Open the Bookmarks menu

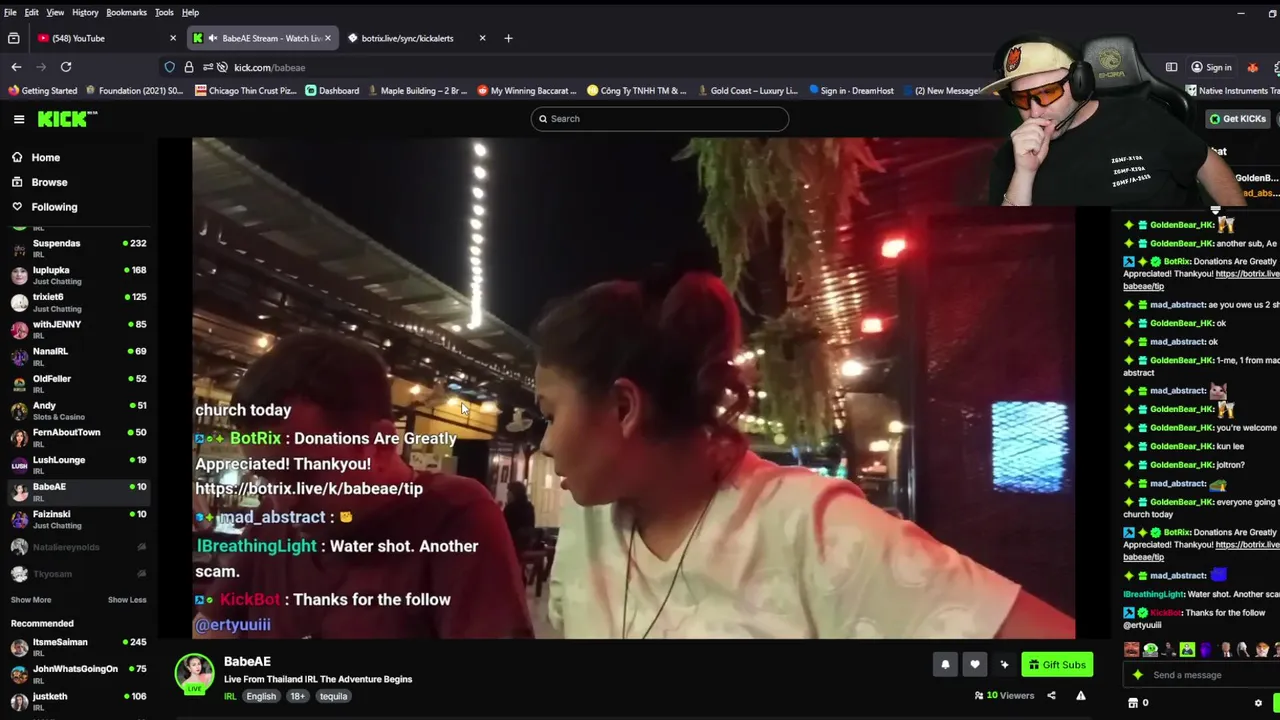point(126,12)
